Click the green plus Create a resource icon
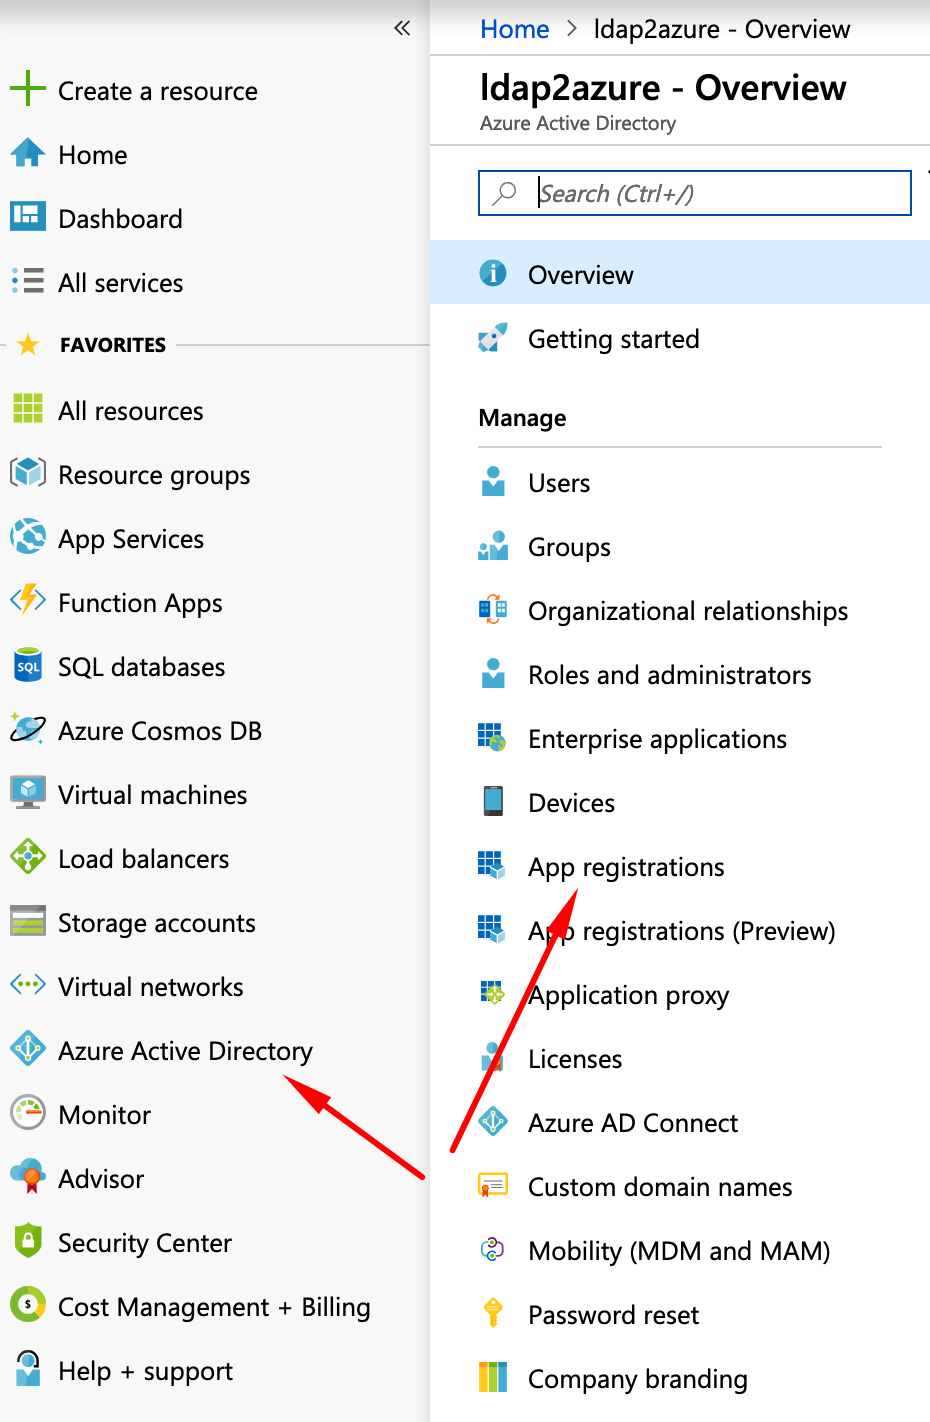Image resolution: width=930 pixels, height=1422 pixels. tap(28, 89)
